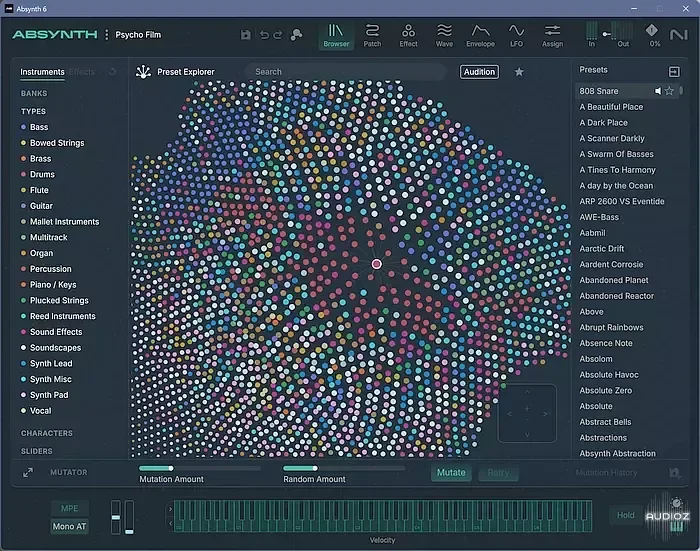
Task: Collapse the Presets list panel icon
Action: (674, 71)
